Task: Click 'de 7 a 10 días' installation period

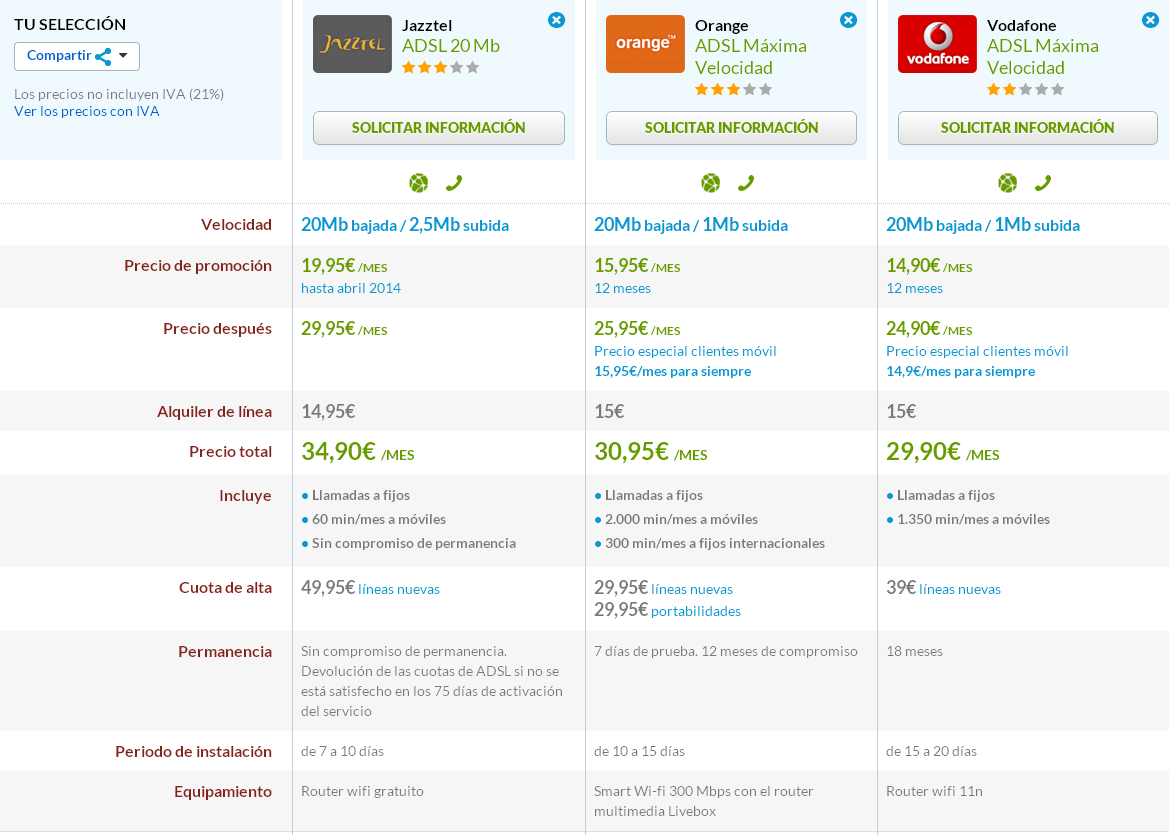Action: coord(342,751)
